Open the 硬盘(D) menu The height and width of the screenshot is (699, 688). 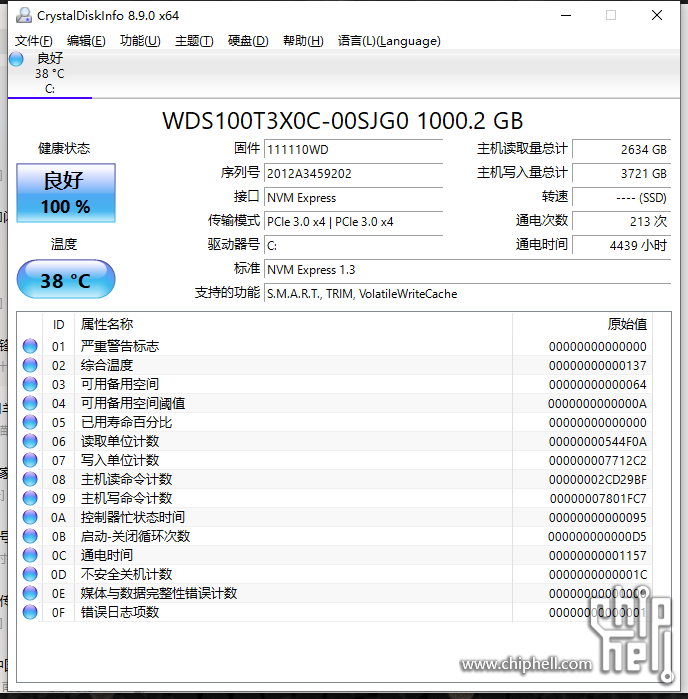(248, 41)
